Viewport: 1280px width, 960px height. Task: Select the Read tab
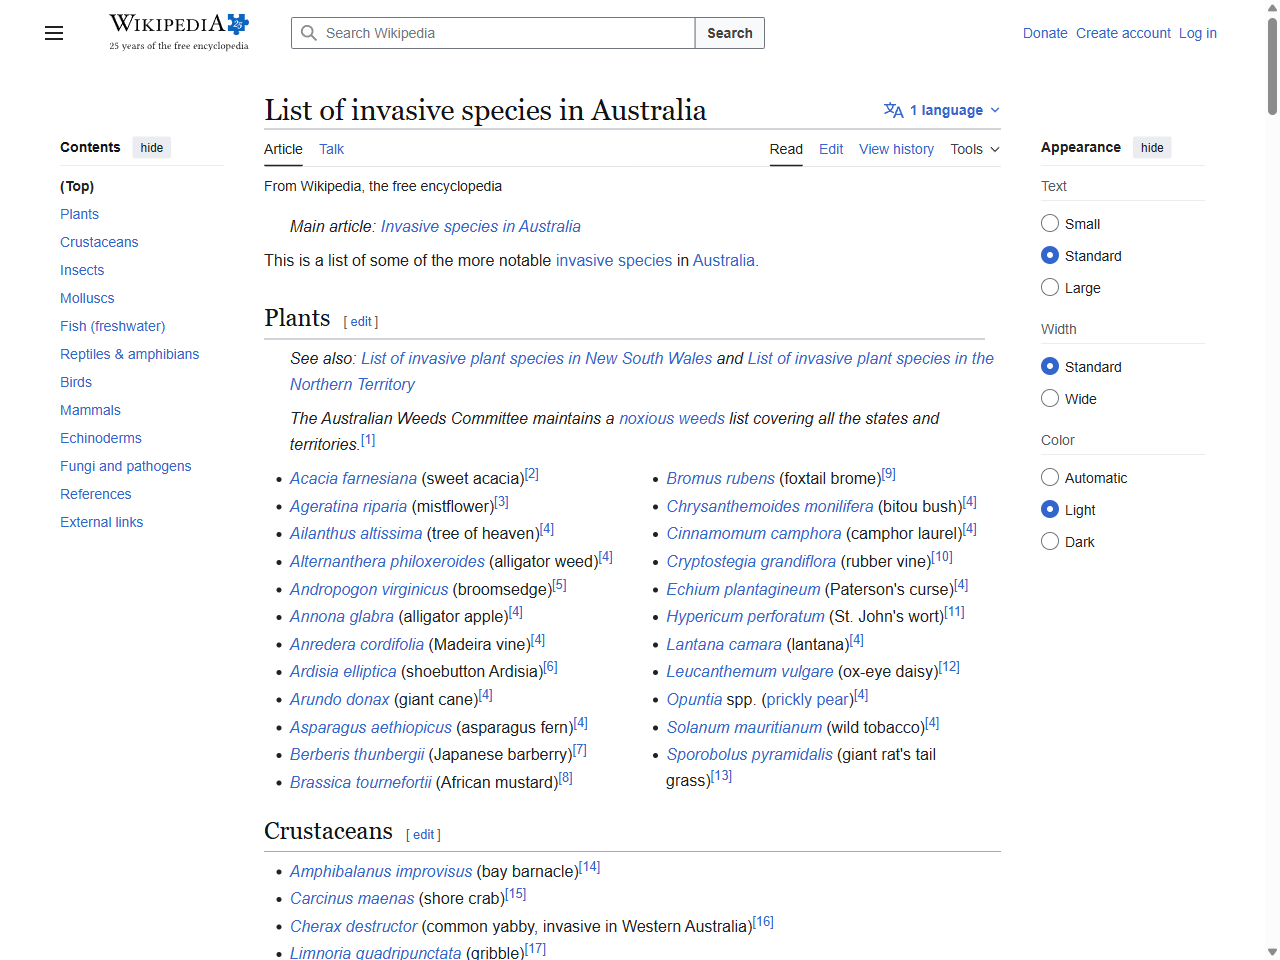pos(786,149)
